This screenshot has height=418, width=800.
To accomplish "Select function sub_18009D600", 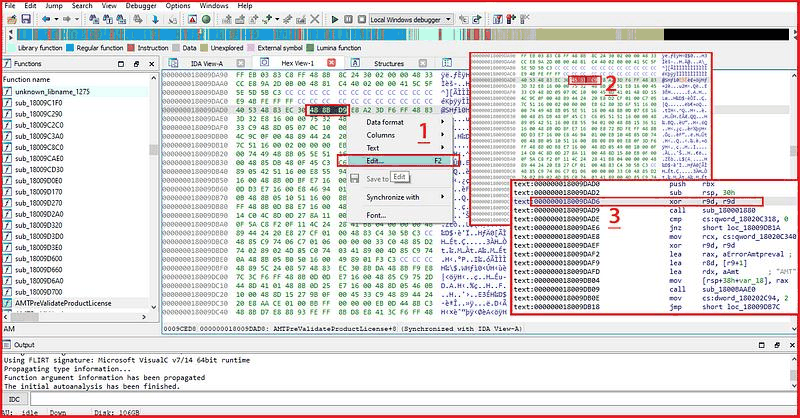I will coord(39,258).
